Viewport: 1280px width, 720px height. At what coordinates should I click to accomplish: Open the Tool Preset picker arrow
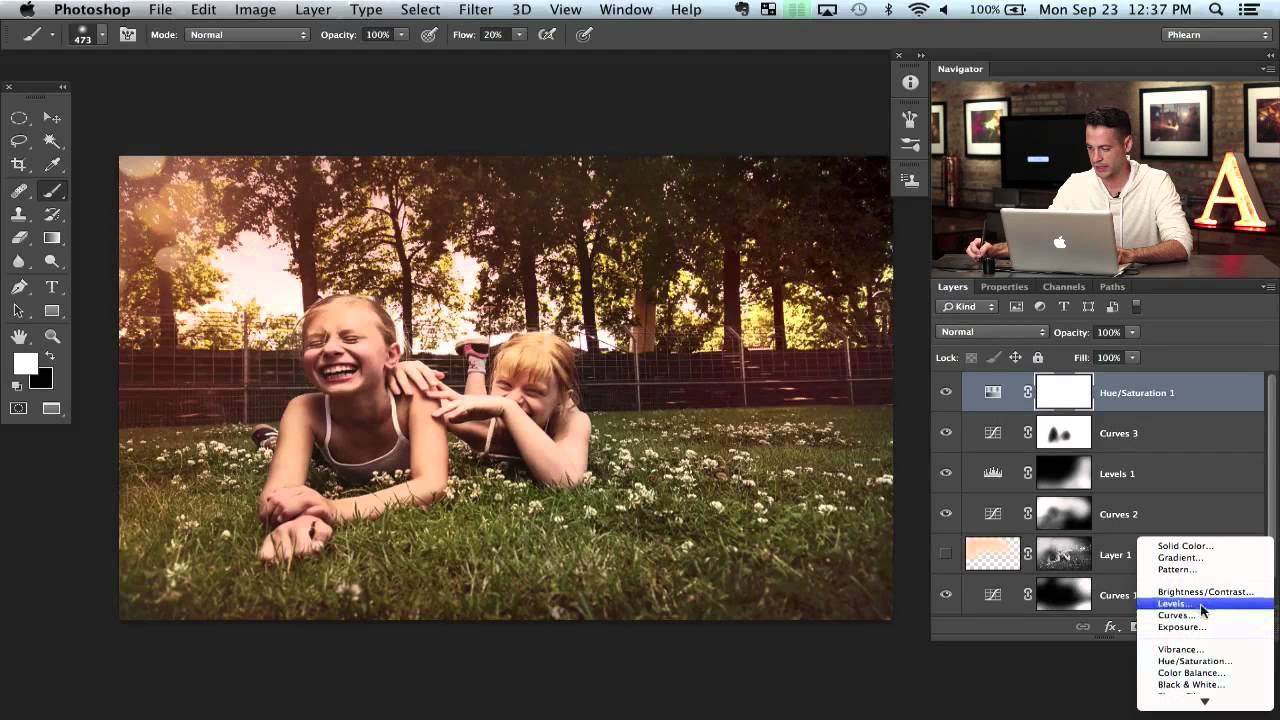click(52, 34)
